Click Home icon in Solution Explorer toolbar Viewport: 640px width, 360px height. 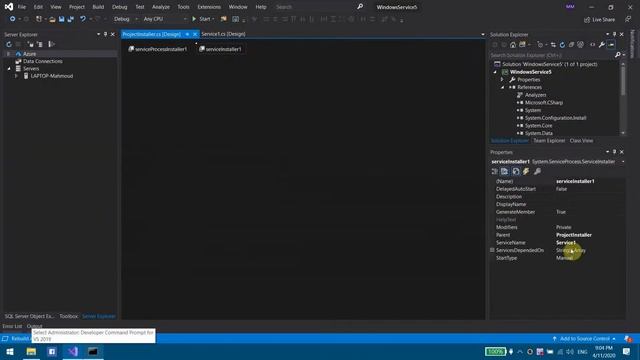point(513,44)
